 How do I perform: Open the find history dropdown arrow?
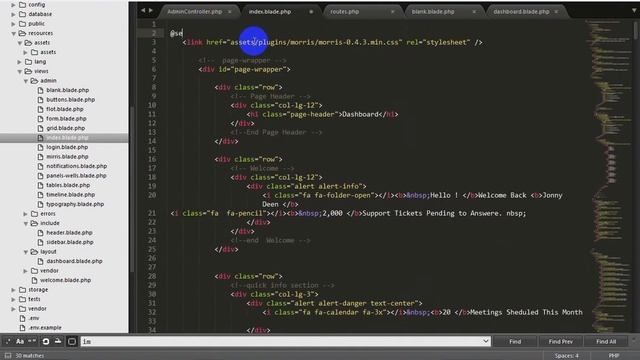pos(485,341)
